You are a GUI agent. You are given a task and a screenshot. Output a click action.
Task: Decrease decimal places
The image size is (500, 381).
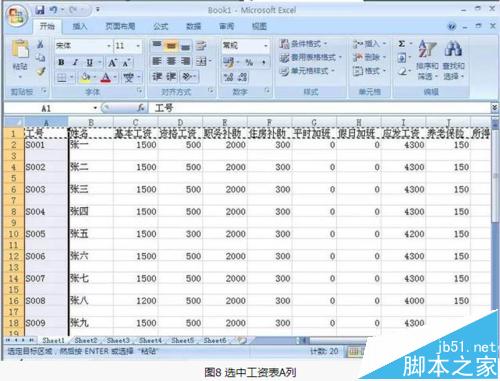[243, 77]
